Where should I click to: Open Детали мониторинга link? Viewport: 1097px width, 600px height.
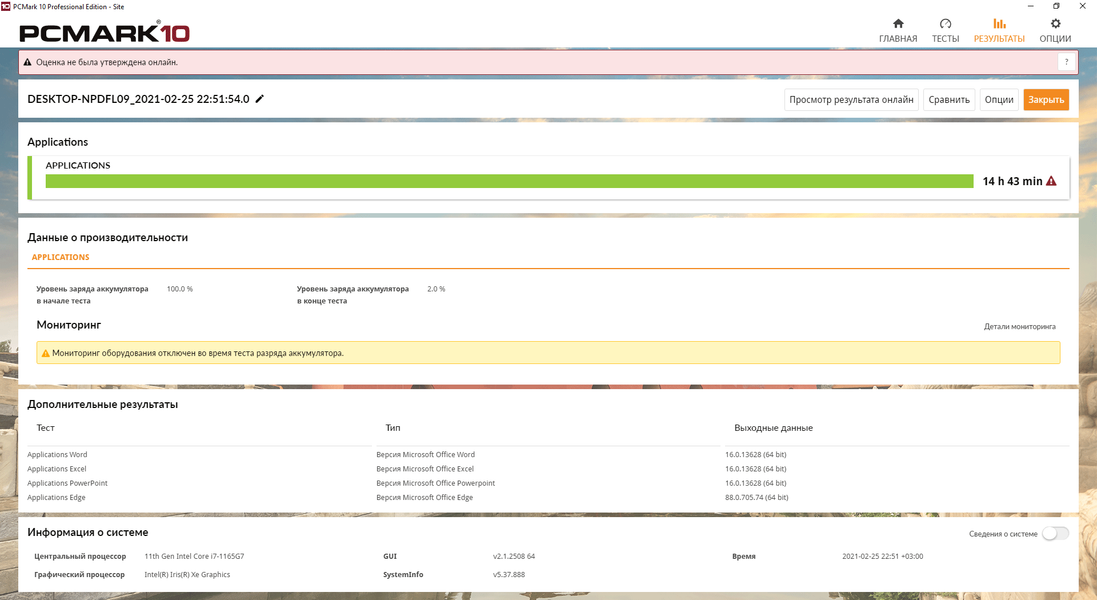pyautogui.click(x=1019, y=327)
